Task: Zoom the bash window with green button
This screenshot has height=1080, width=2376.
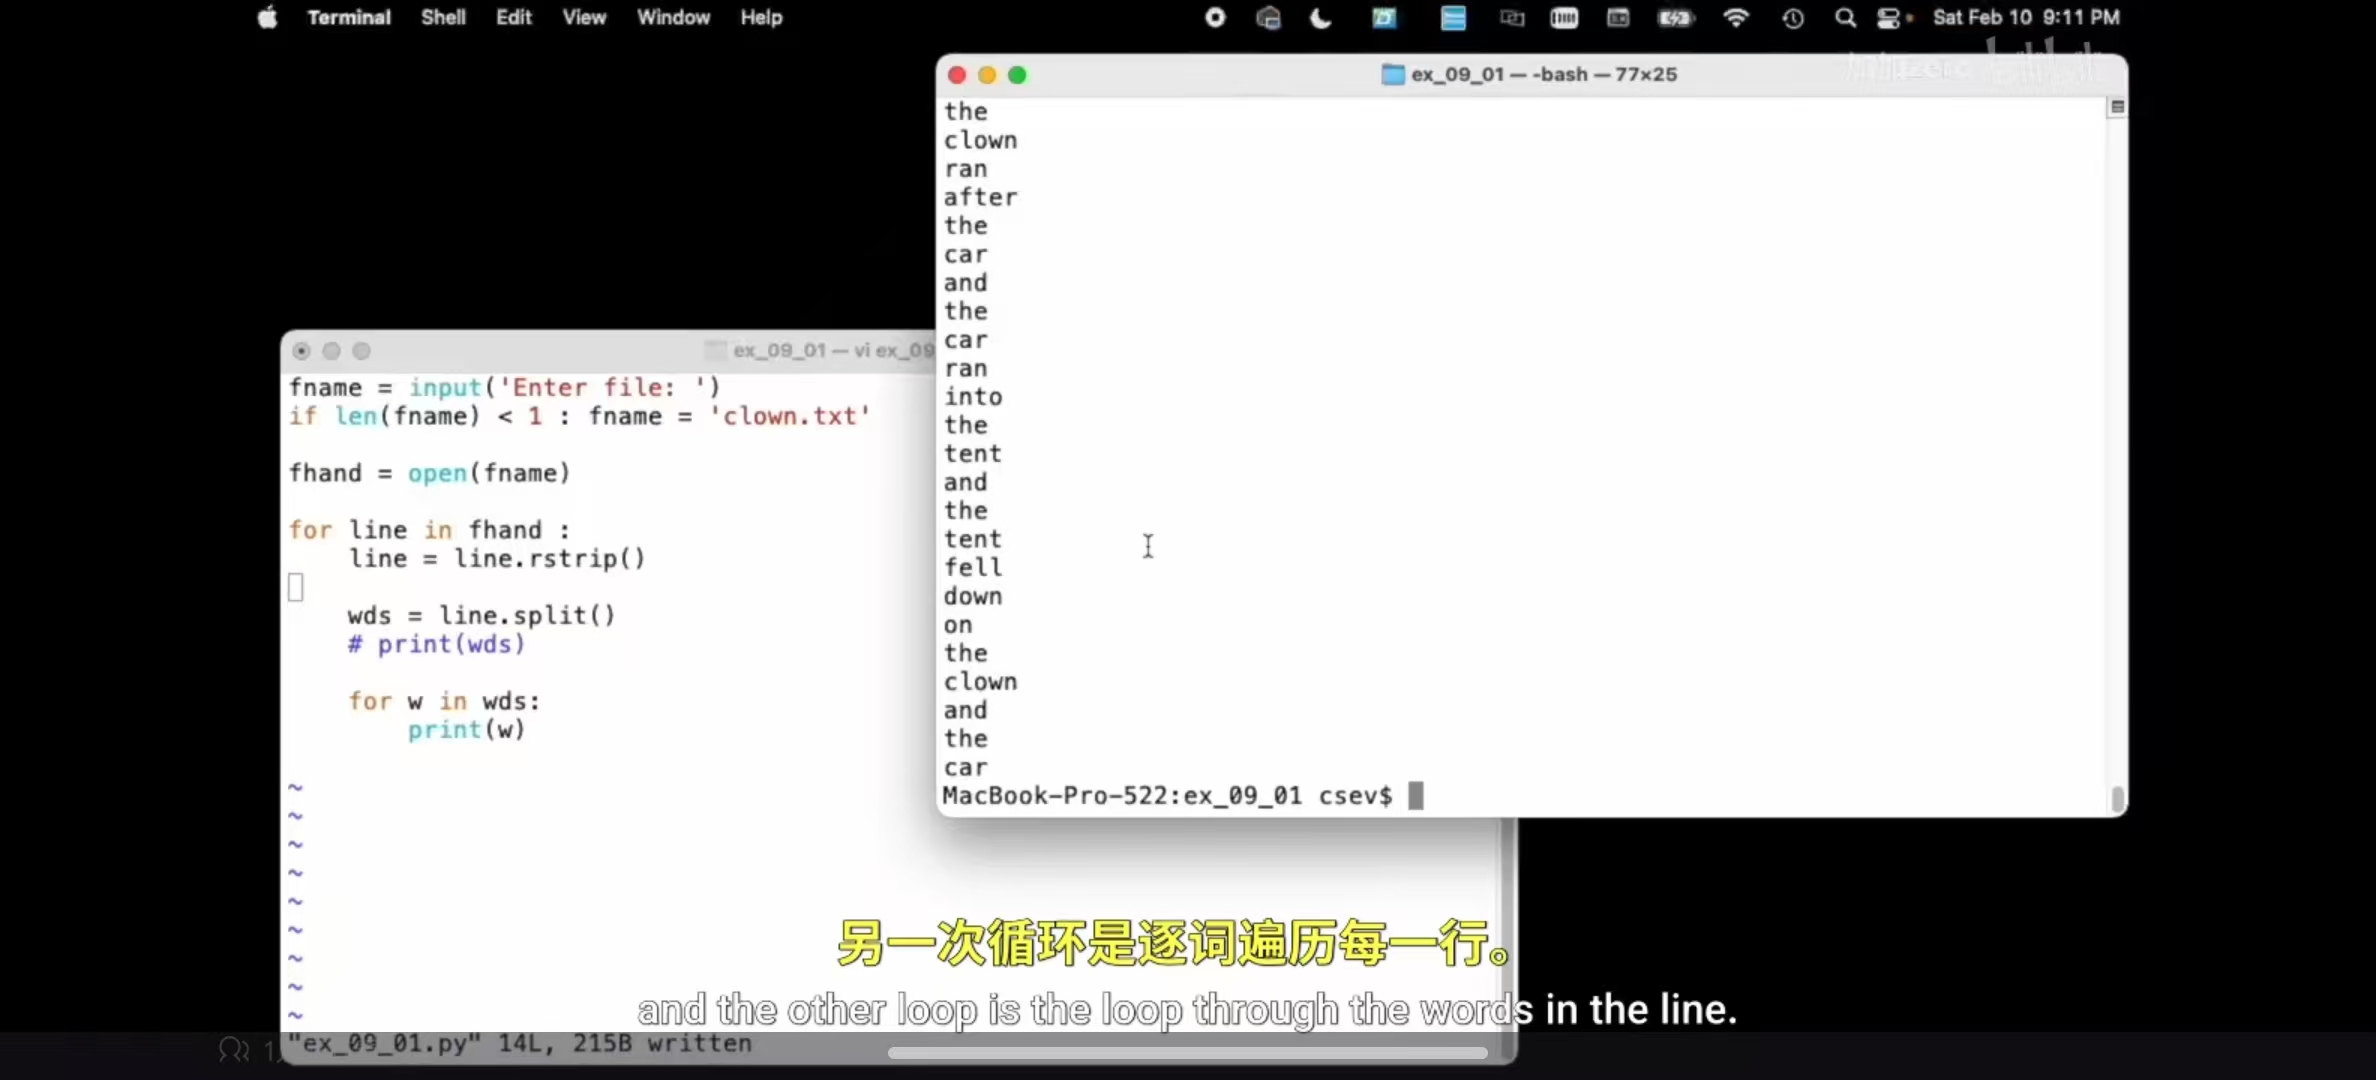Action: tap(1017, 75)
